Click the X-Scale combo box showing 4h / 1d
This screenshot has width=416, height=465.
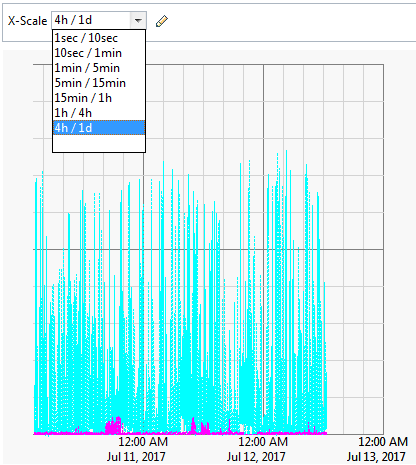(99, 21)
